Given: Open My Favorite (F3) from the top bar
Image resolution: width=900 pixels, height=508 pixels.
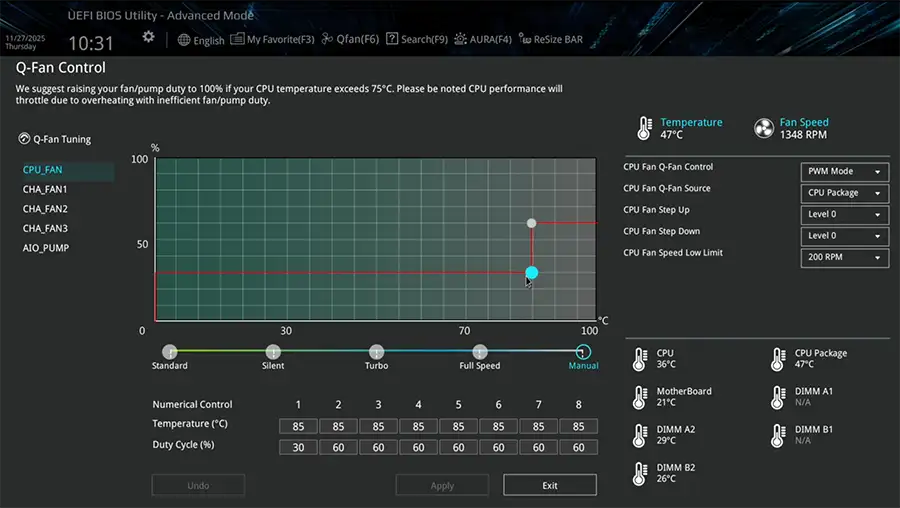Looking at the screenshot, I should pos(272,40).
